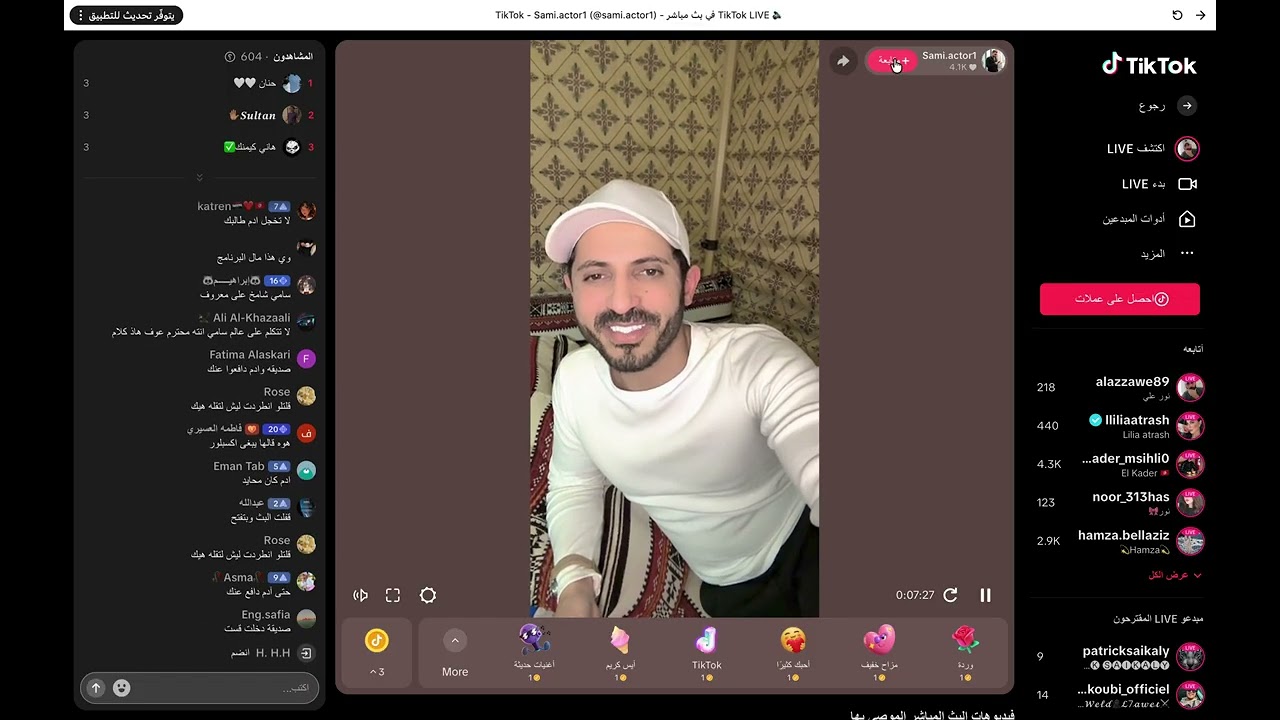Open Sami.actor1 profile avatar

click(993, 61)
